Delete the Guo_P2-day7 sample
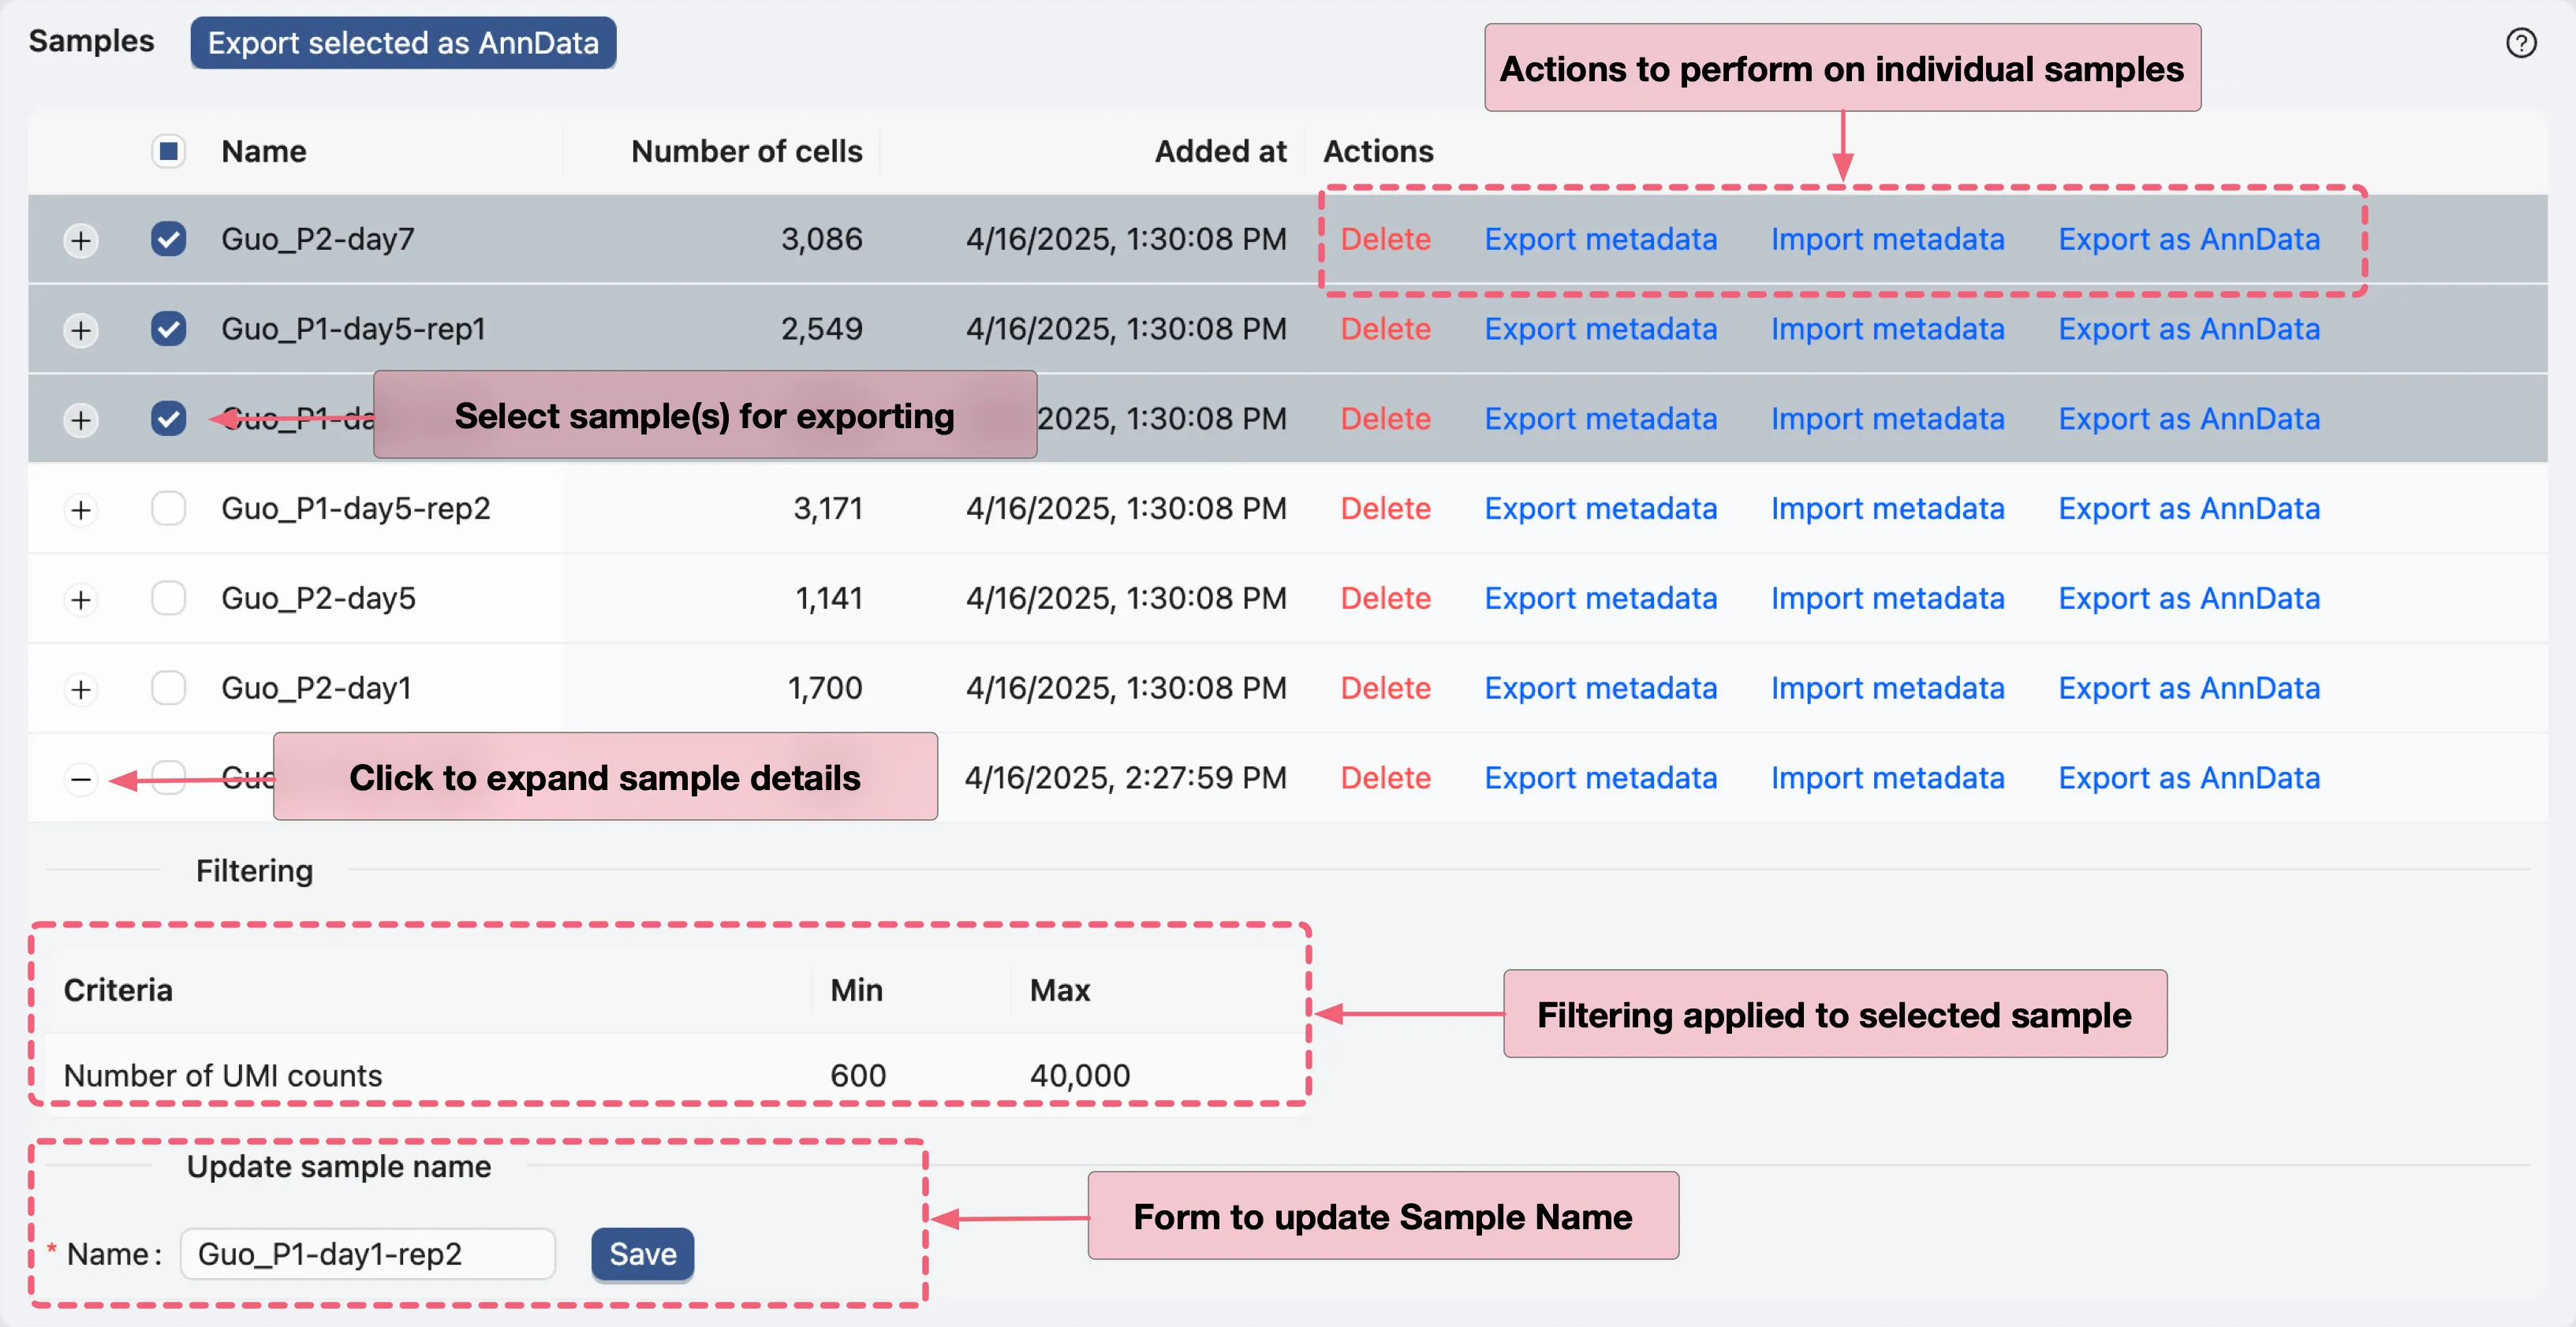This screenshot has width=2576, height=1327. pos(1385,239)
